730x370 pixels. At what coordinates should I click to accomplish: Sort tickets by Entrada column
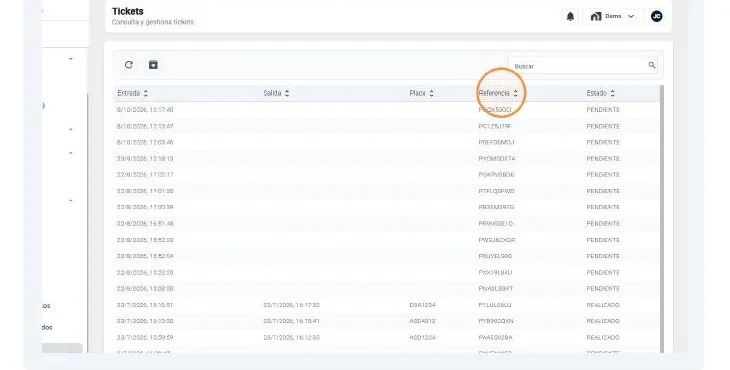click(133, 93)
